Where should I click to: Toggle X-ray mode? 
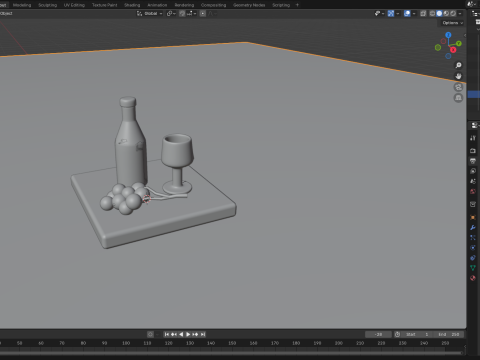[423, 14]
